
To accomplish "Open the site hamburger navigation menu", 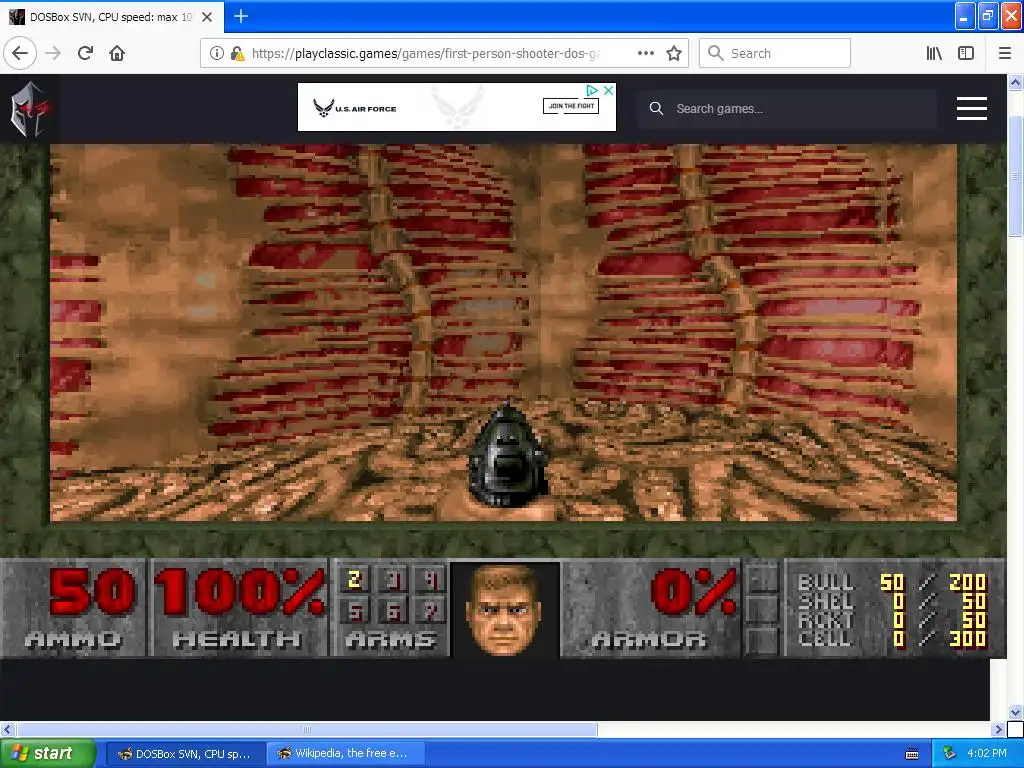I will 972,109.
